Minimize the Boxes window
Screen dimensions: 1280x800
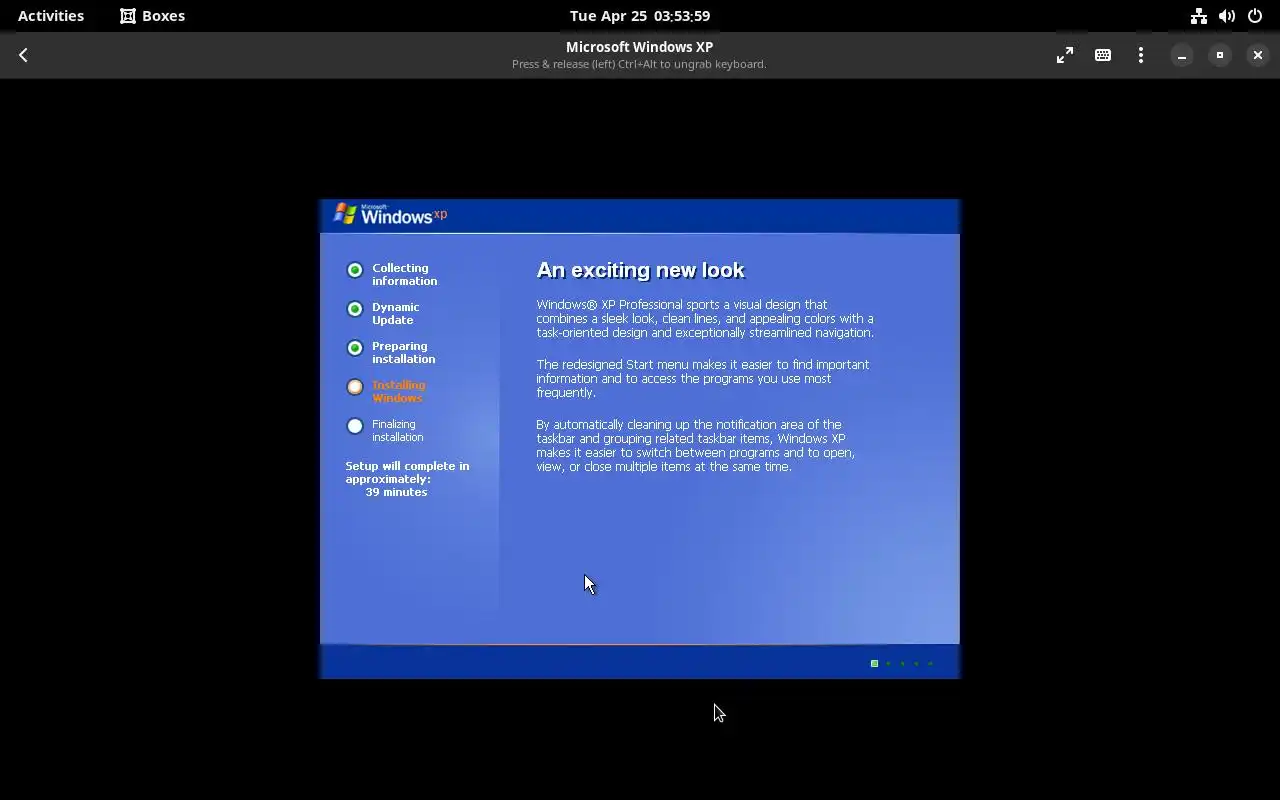pos(1182,55)
